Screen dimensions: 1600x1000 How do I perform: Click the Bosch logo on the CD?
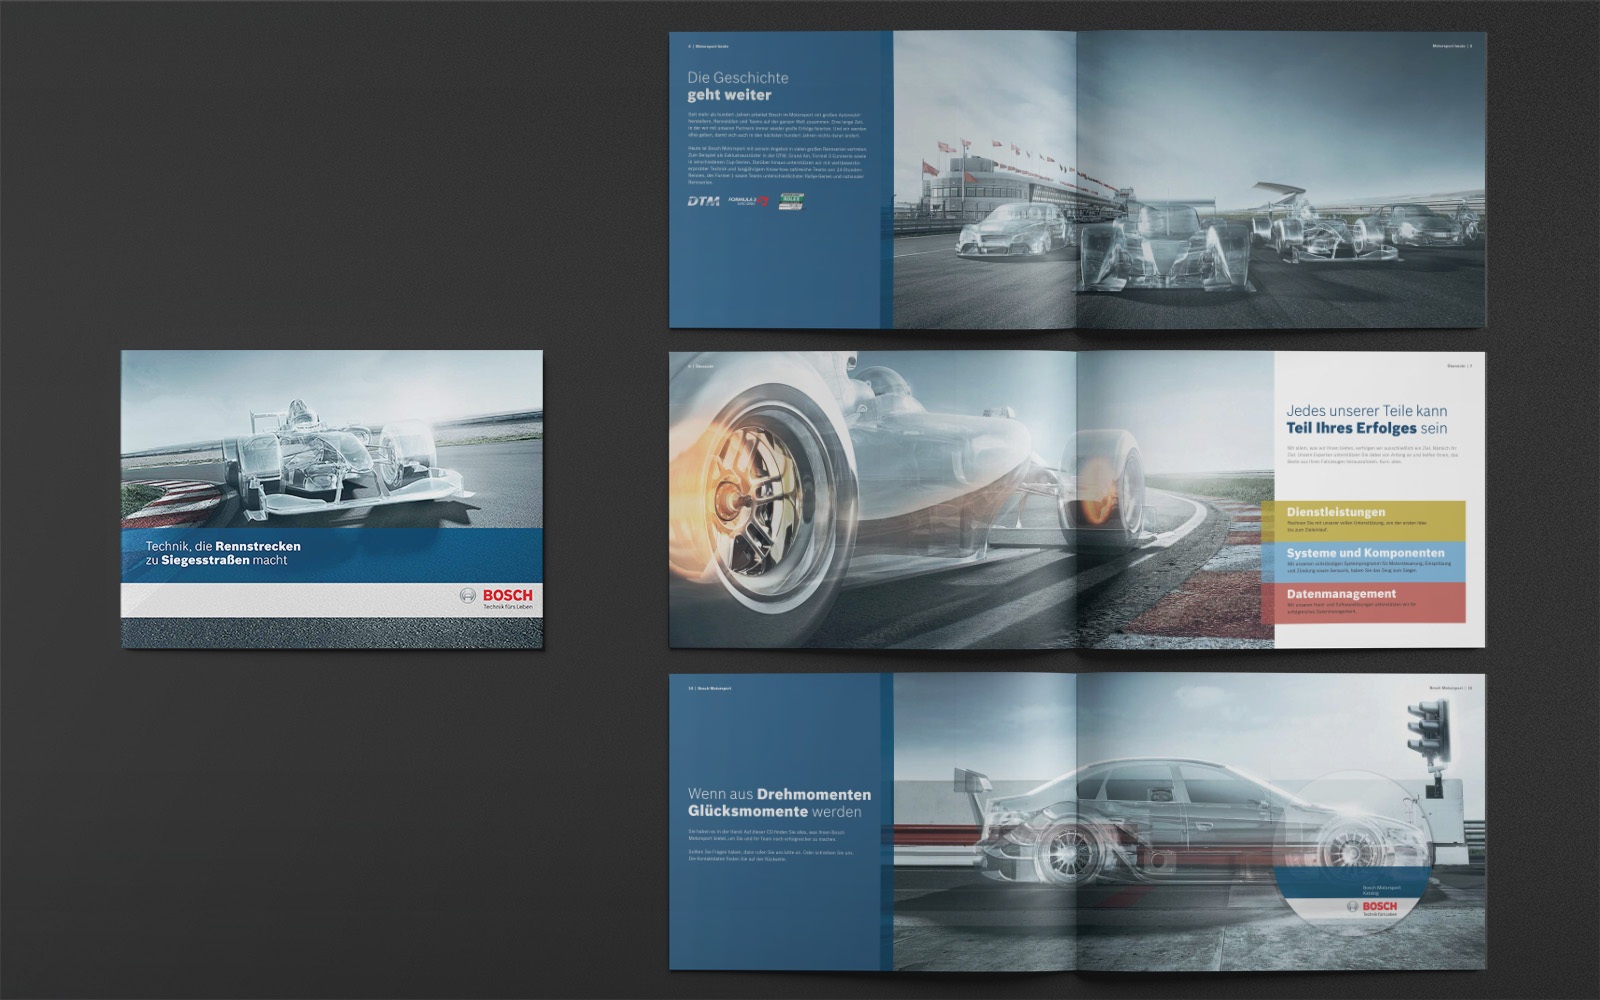click(1371, 907)
